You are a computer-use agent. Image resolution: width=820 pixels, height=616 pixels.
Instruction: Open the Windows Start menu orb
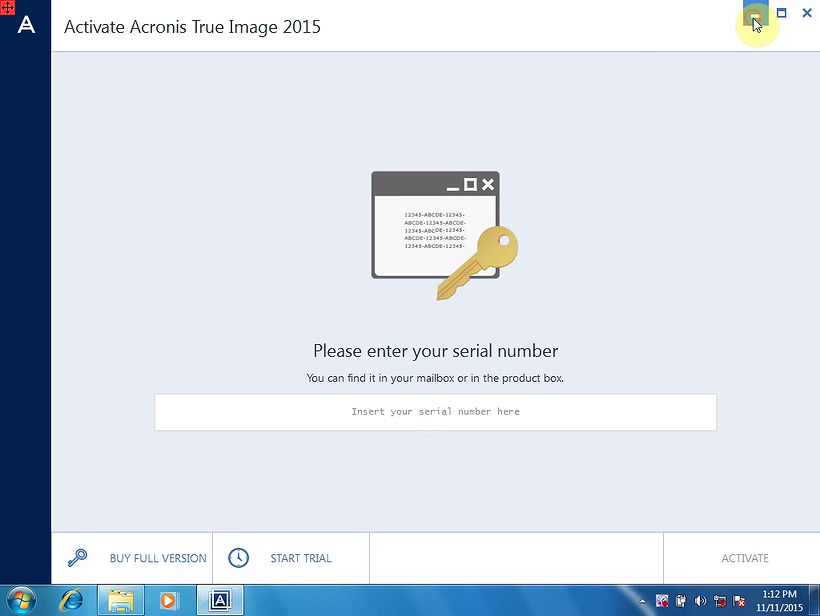(x=21, y=601)
